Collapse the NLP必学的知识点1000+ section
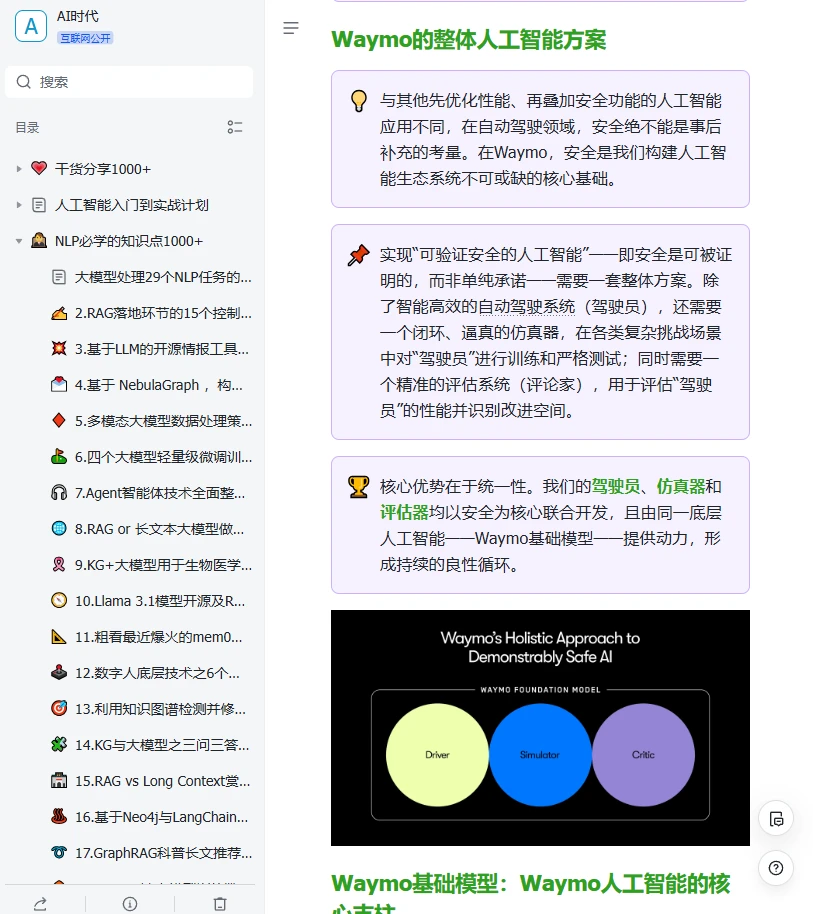 pos(16,241)
